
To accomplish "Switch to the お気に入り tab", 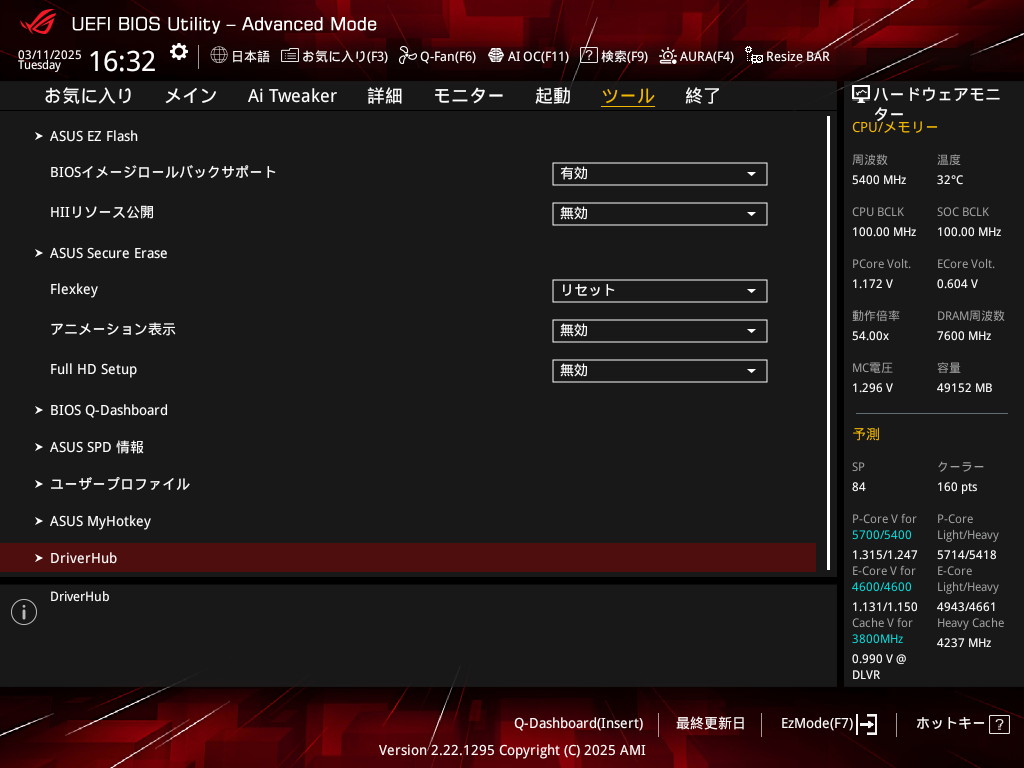I will (x=88, y=96).
